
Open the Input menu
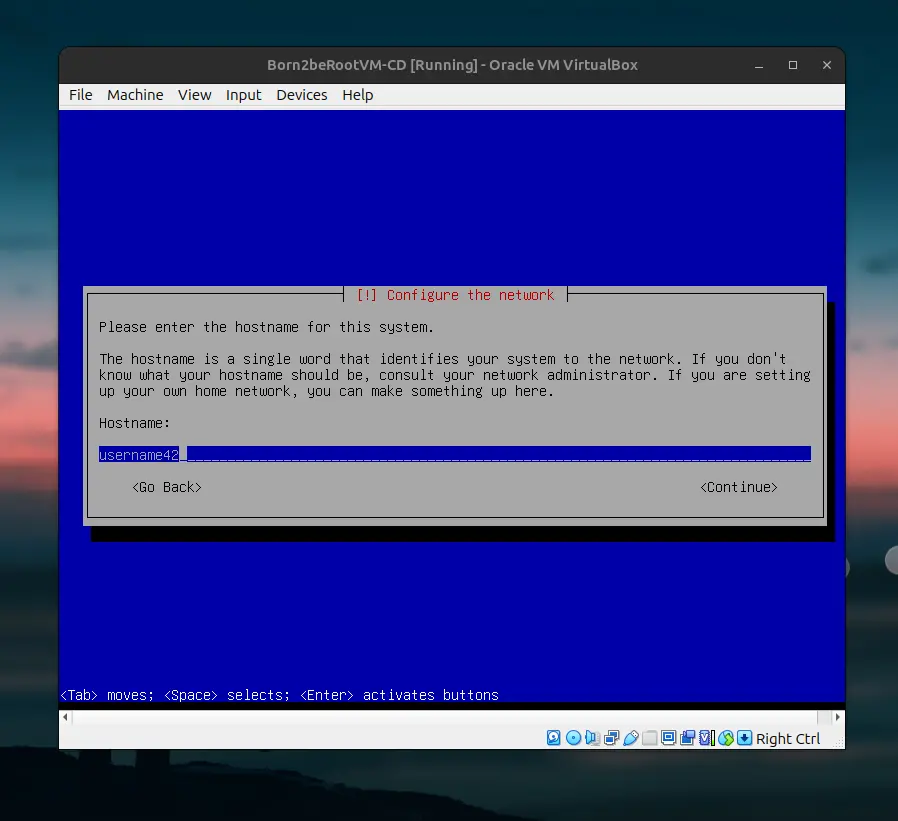(x=243, y=95)
